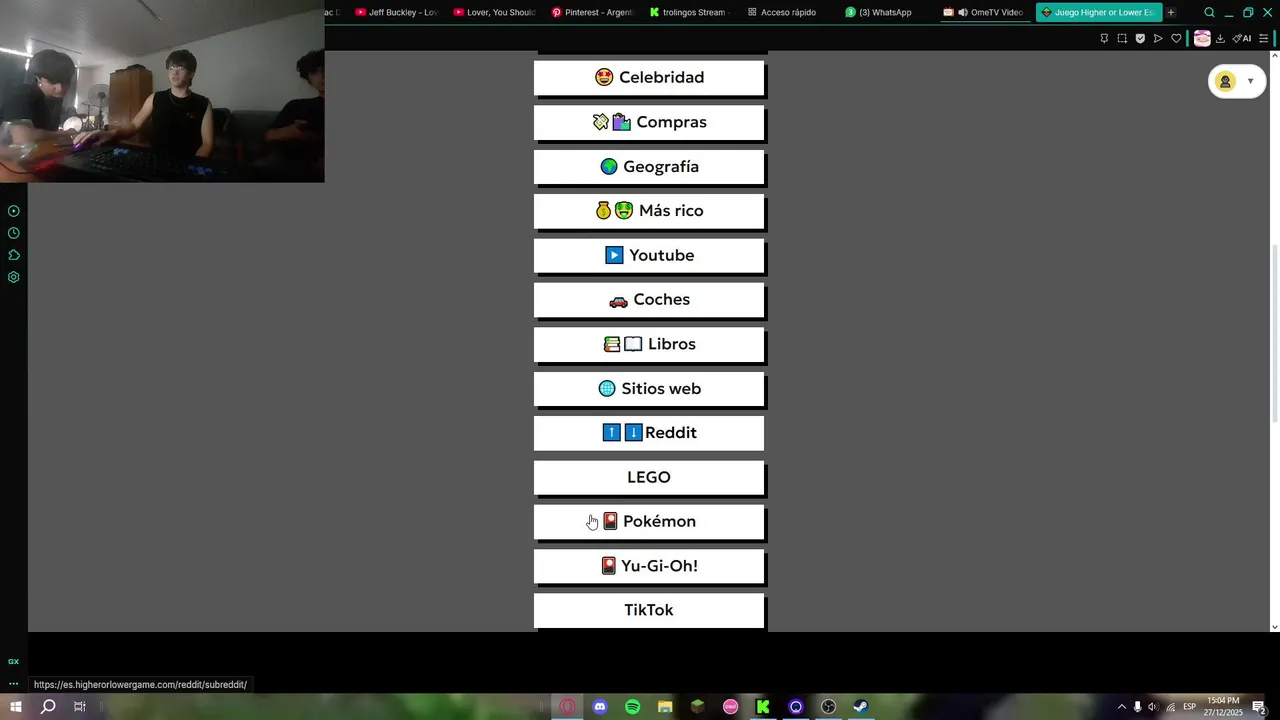The image size is (1280, 720).
Task: Pick the Más rico category
Action: [649, 211]
